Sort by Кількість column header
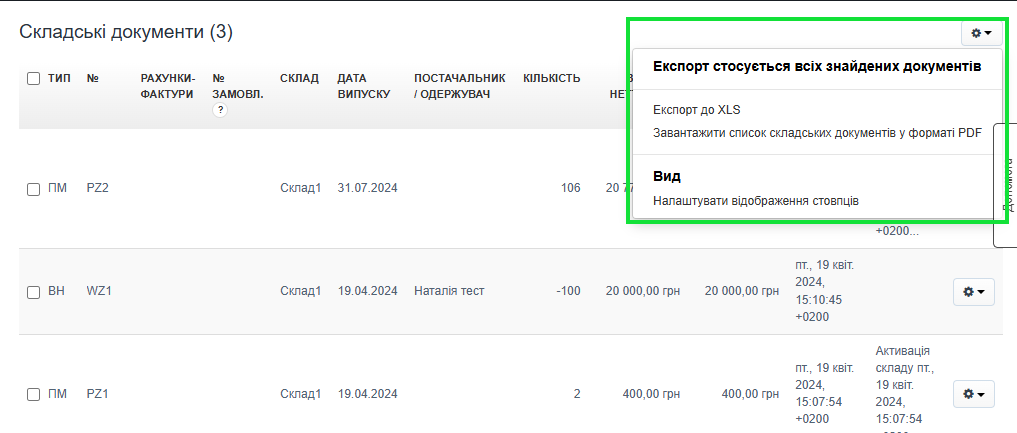 [551, 78]
